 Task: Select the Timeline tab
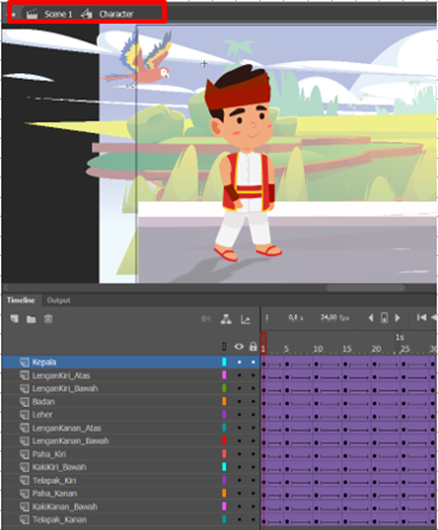[x=21, y=300]
